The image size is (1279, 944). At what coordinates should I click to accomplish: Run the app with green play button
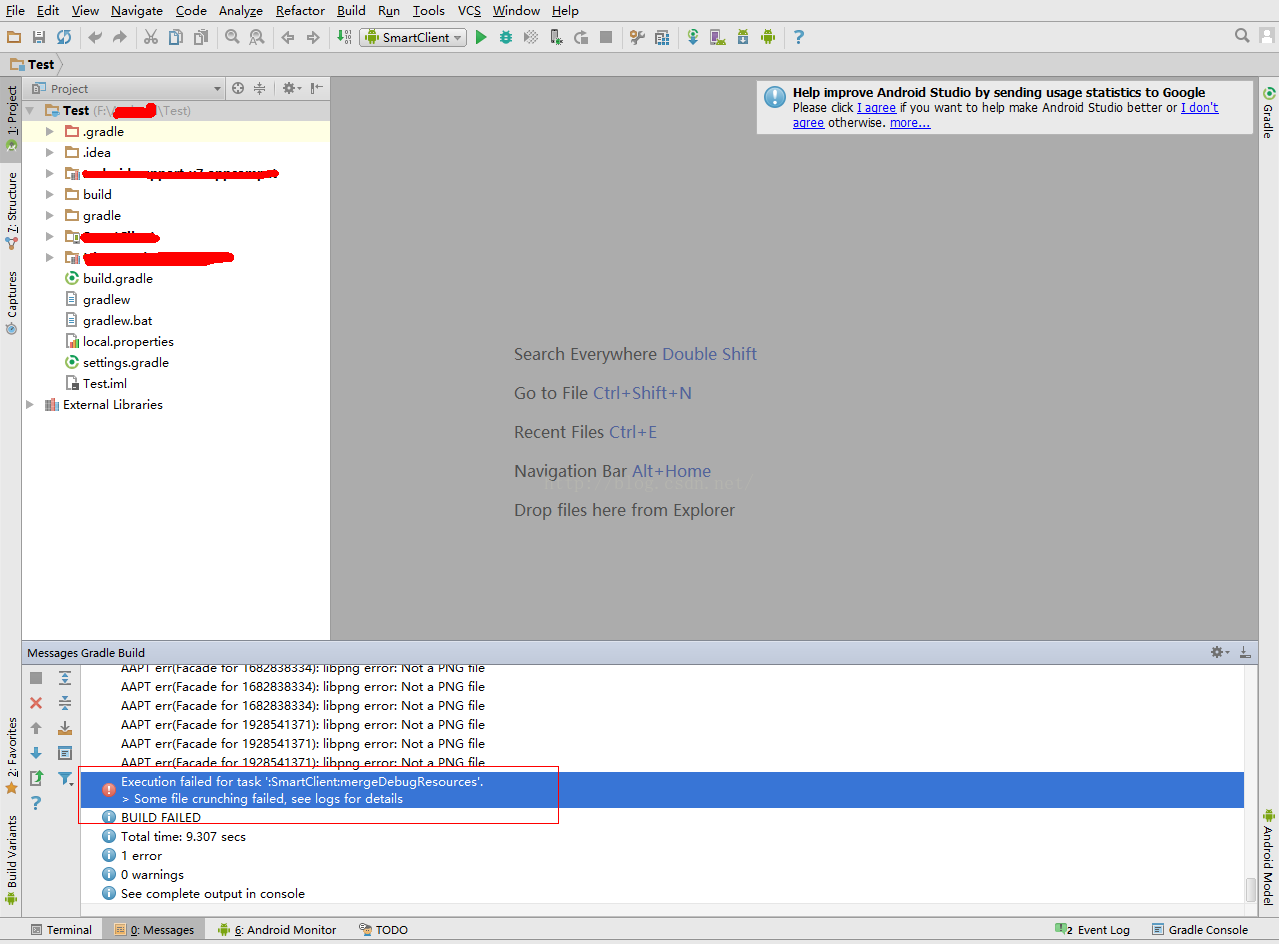click(x=481, y=37)
